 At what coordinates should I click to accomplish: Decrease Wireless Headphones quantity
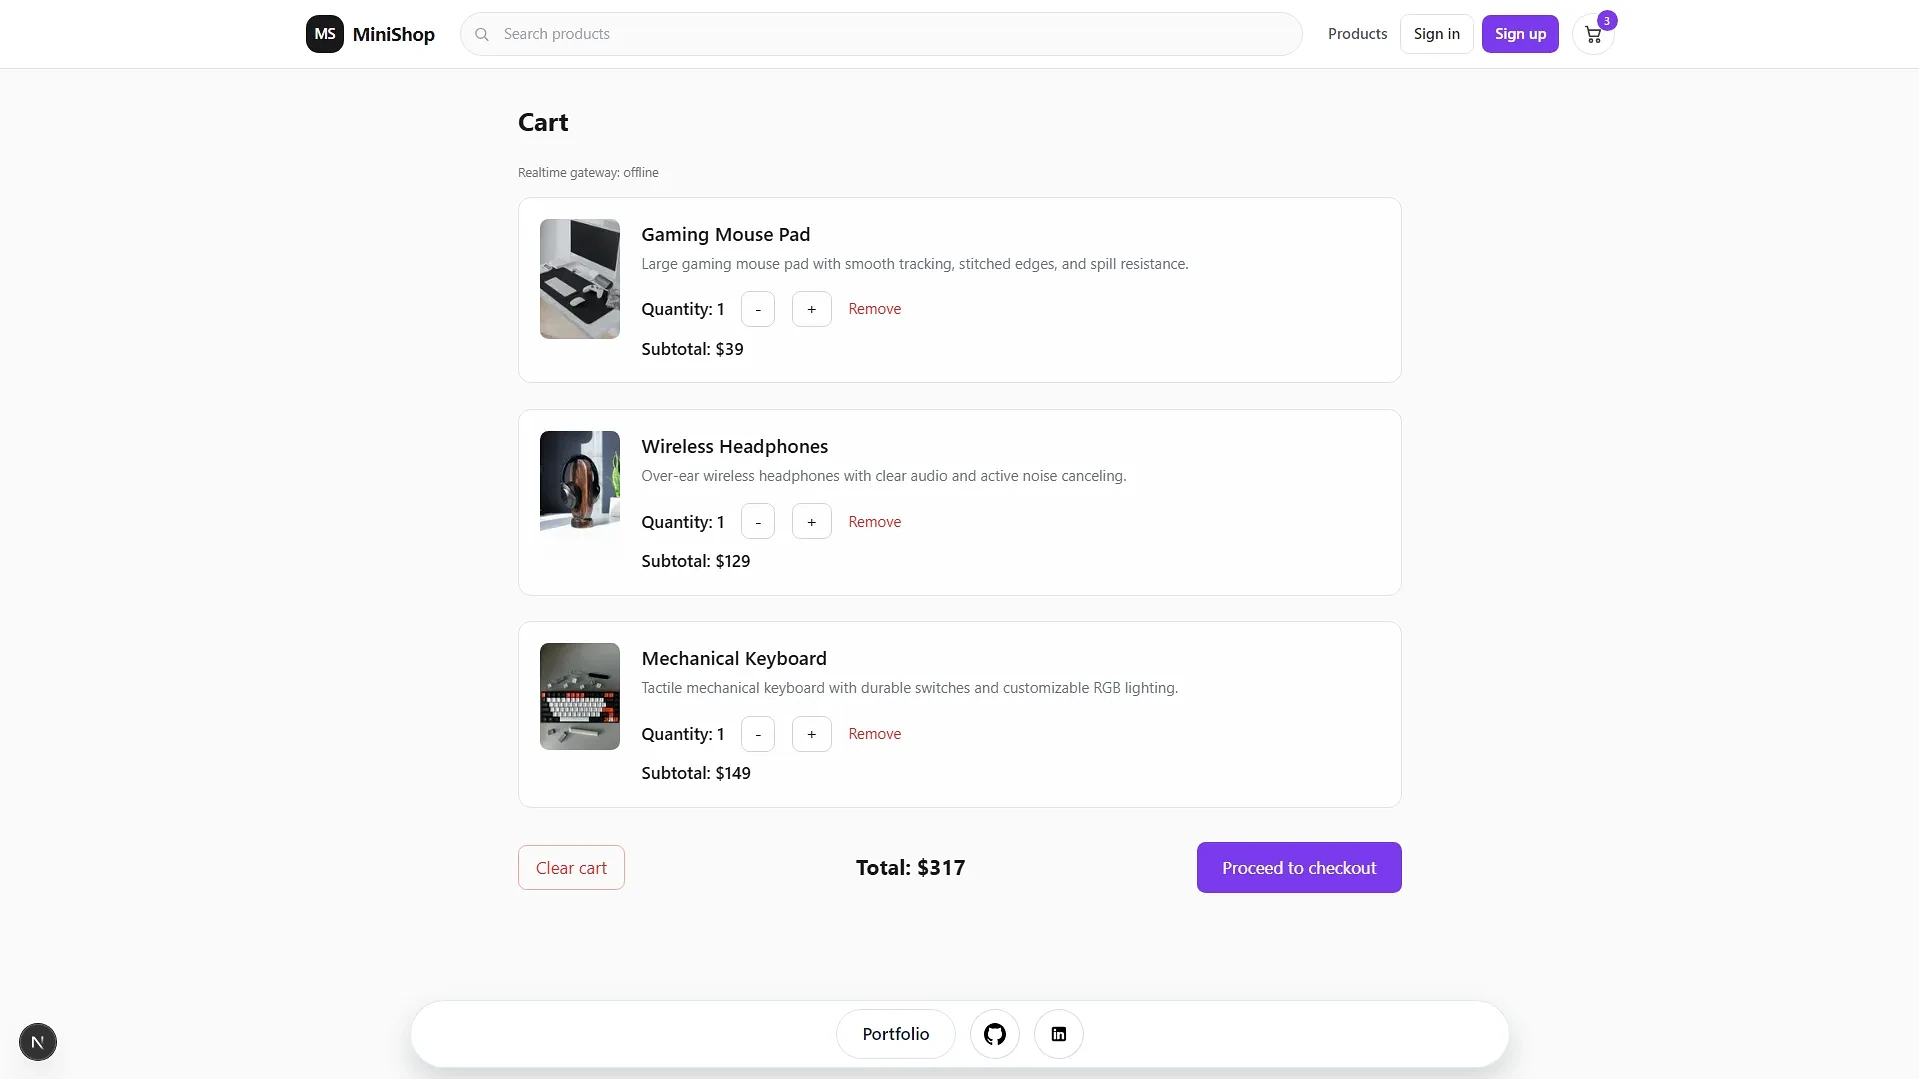pyautogui.click(x=758, y=522)
